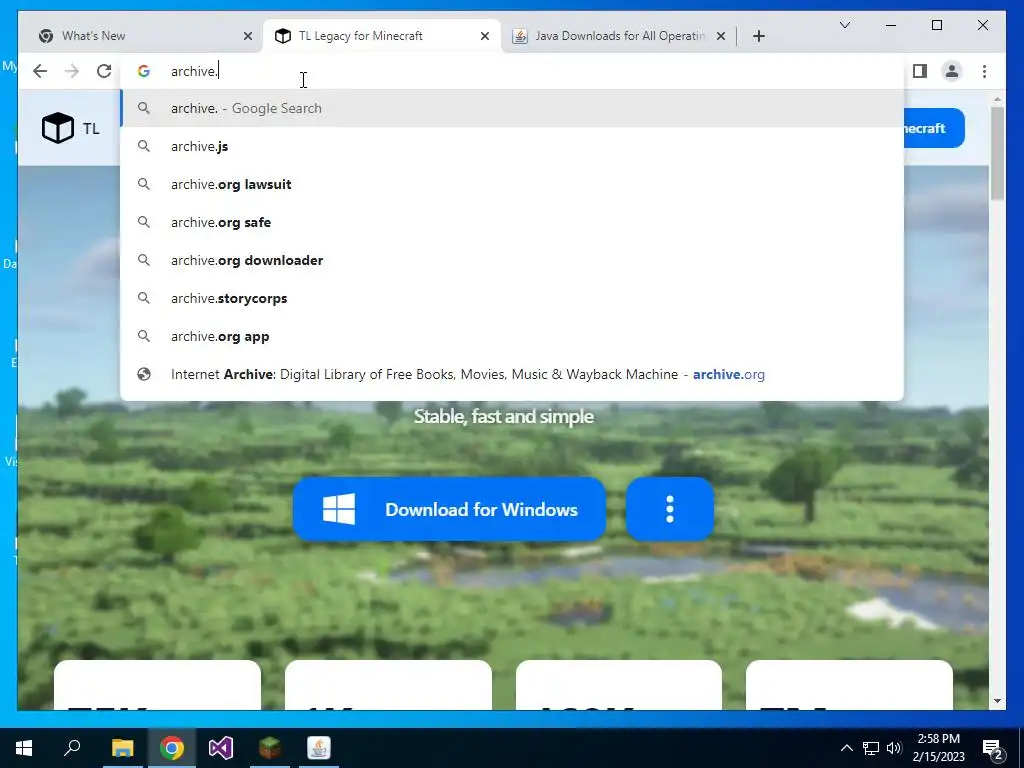Switch to TL Legacy for Minecraft tab
Viewport: 1024px width, 768px height.
click(381, 36)
